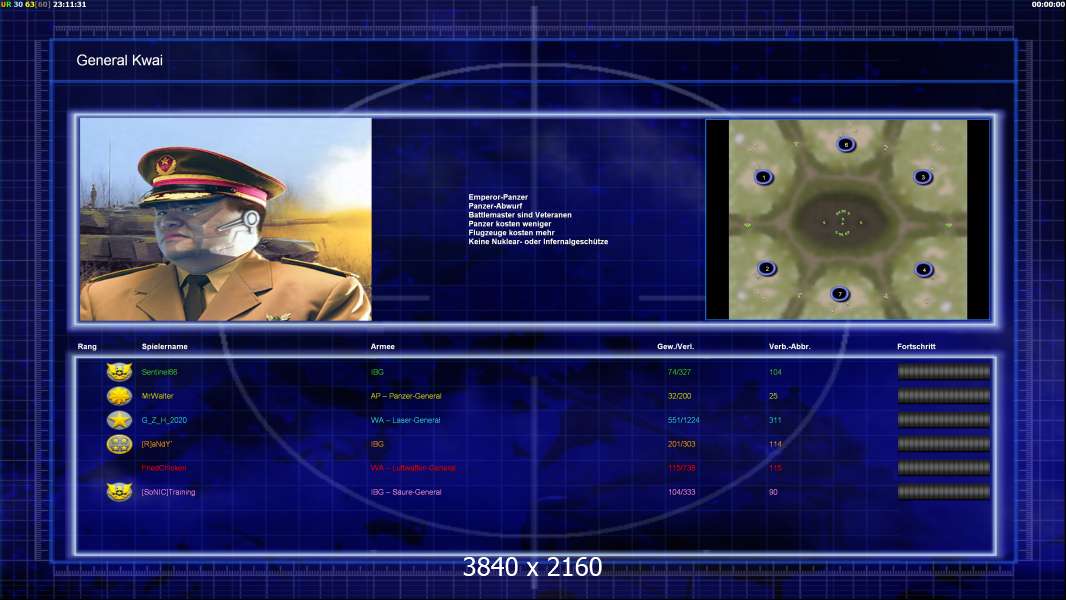Select start position 3 on the map
1066x600 pixels.
[x=923, y=177]
